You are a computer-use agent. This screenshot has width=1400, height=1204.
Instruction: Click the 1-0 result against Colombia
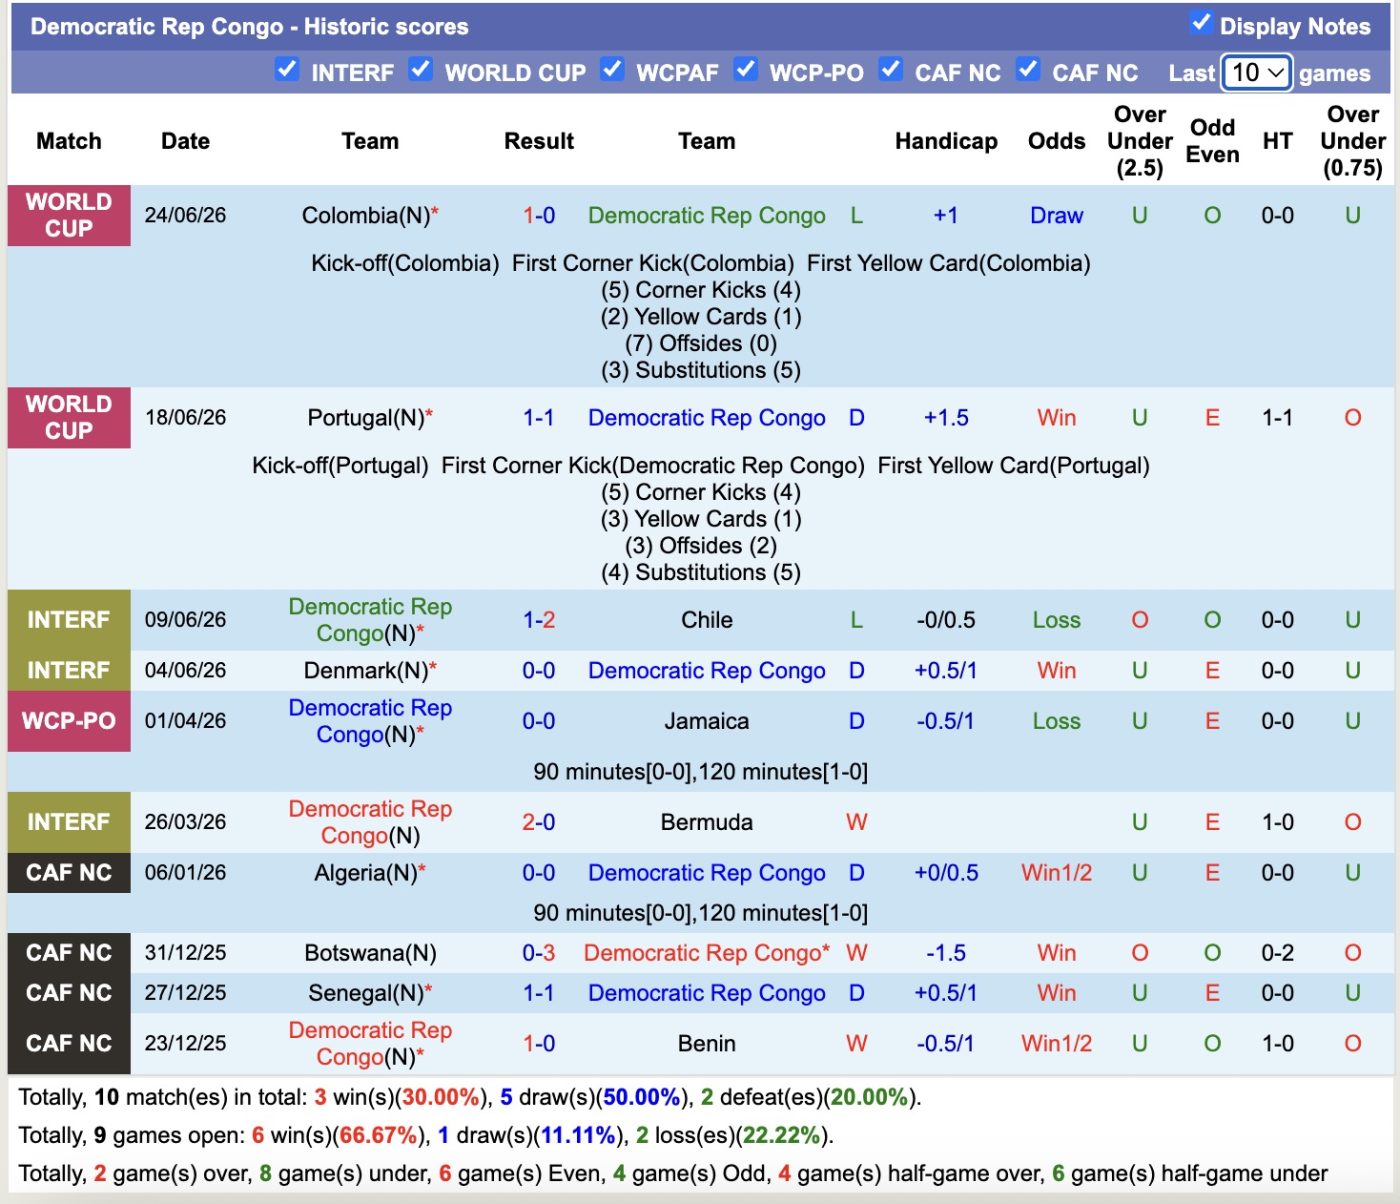pyautogui.click(x=539, y=215)
